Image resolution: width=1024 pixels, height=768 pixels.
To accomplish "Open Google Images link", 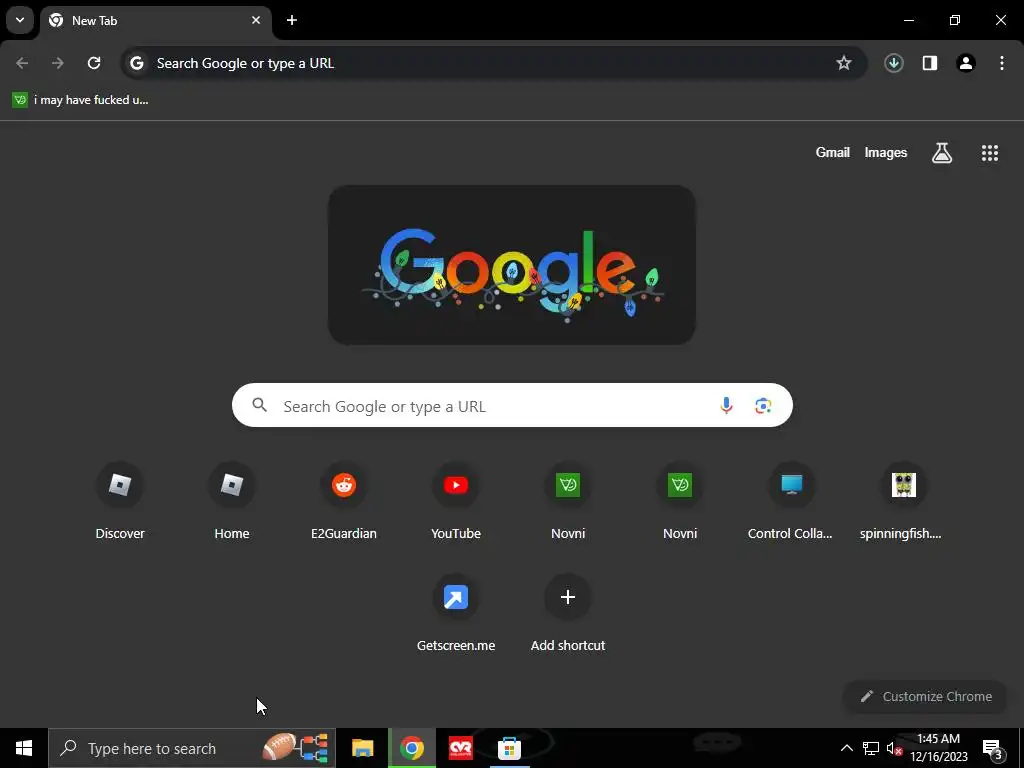I will point(886,152).
